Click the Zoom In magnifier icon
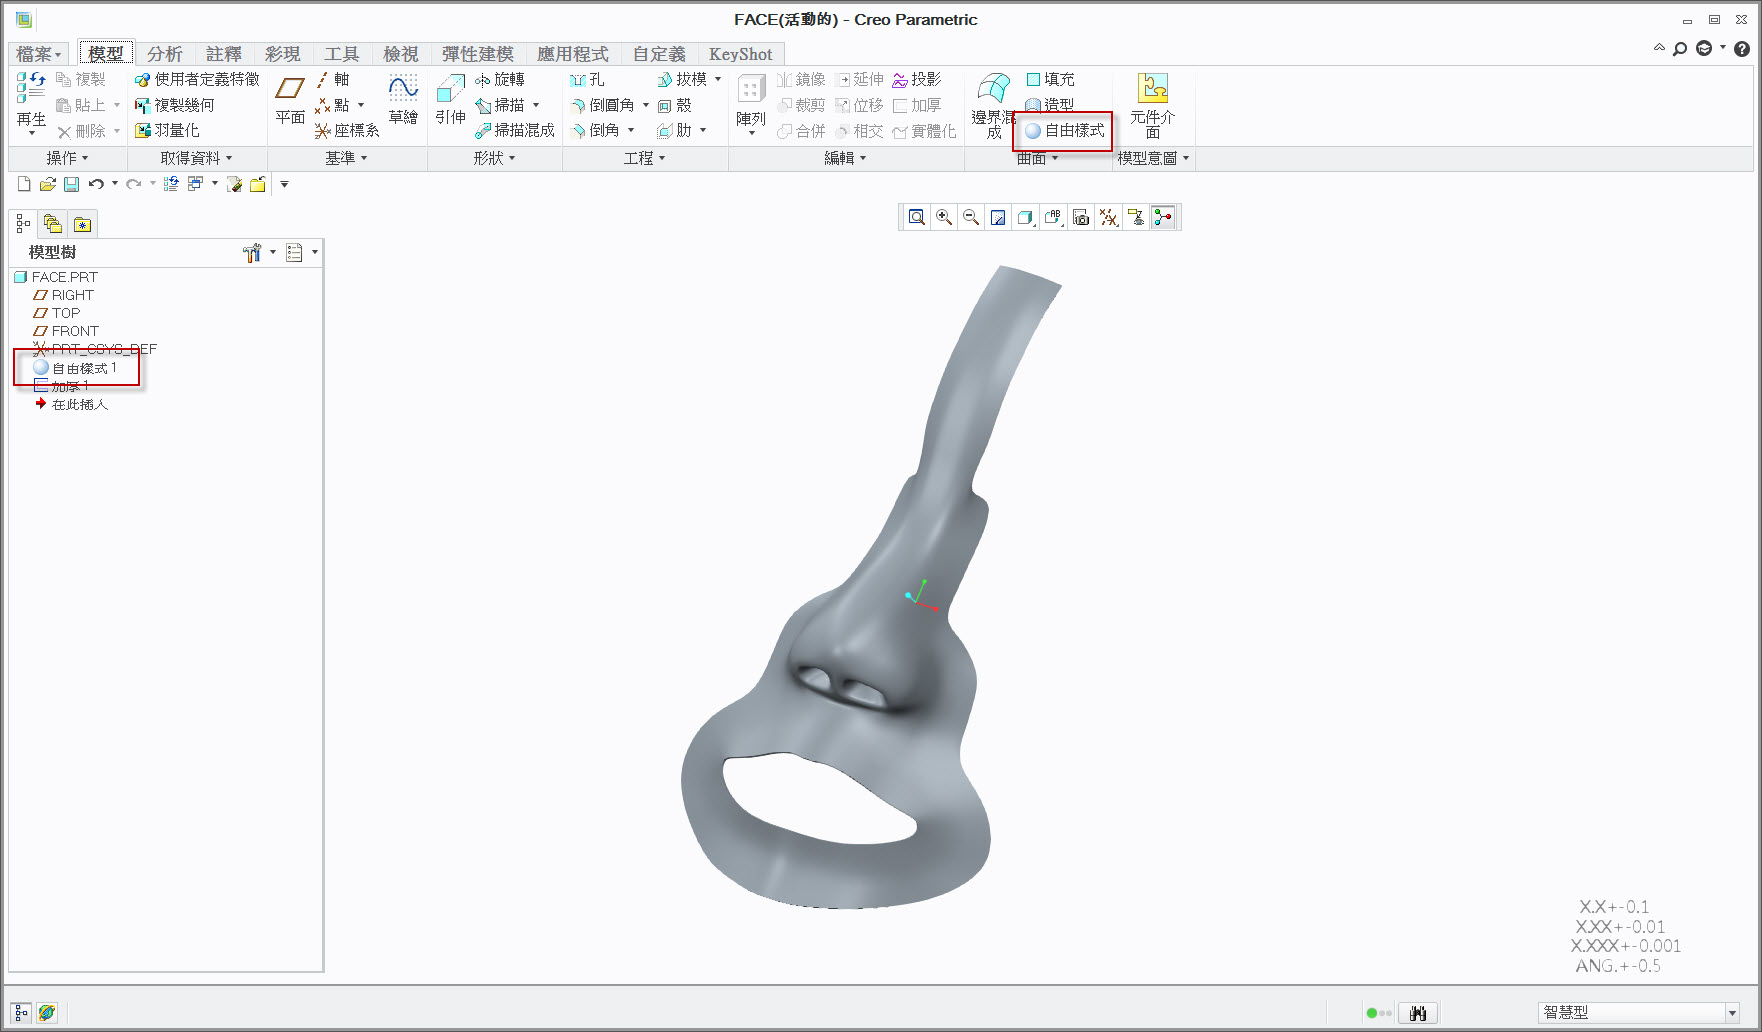The width and height of the screenshot is (1762, 1032). click(943, 217)
